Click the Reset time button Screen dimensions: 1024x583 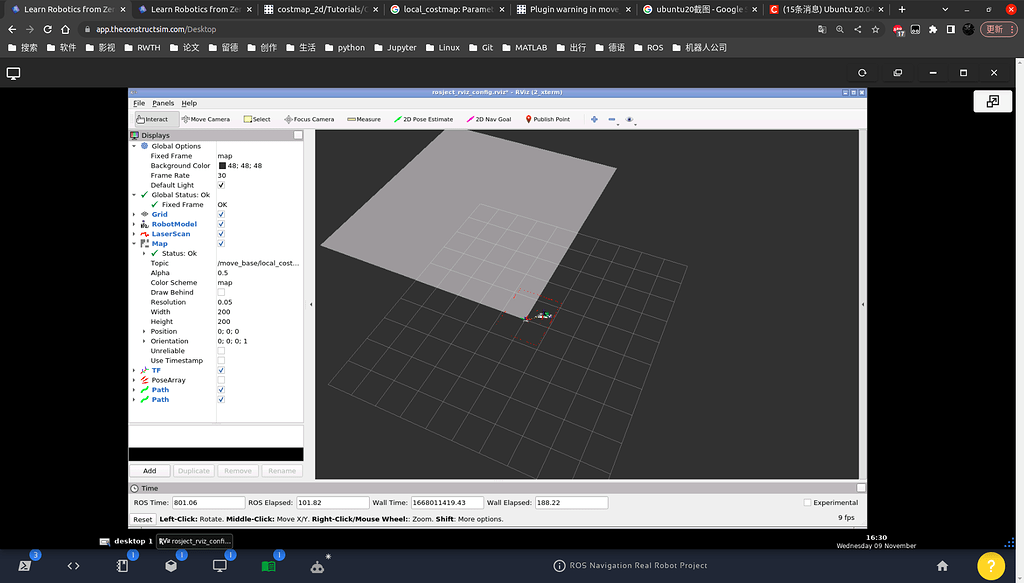(142, 520)
